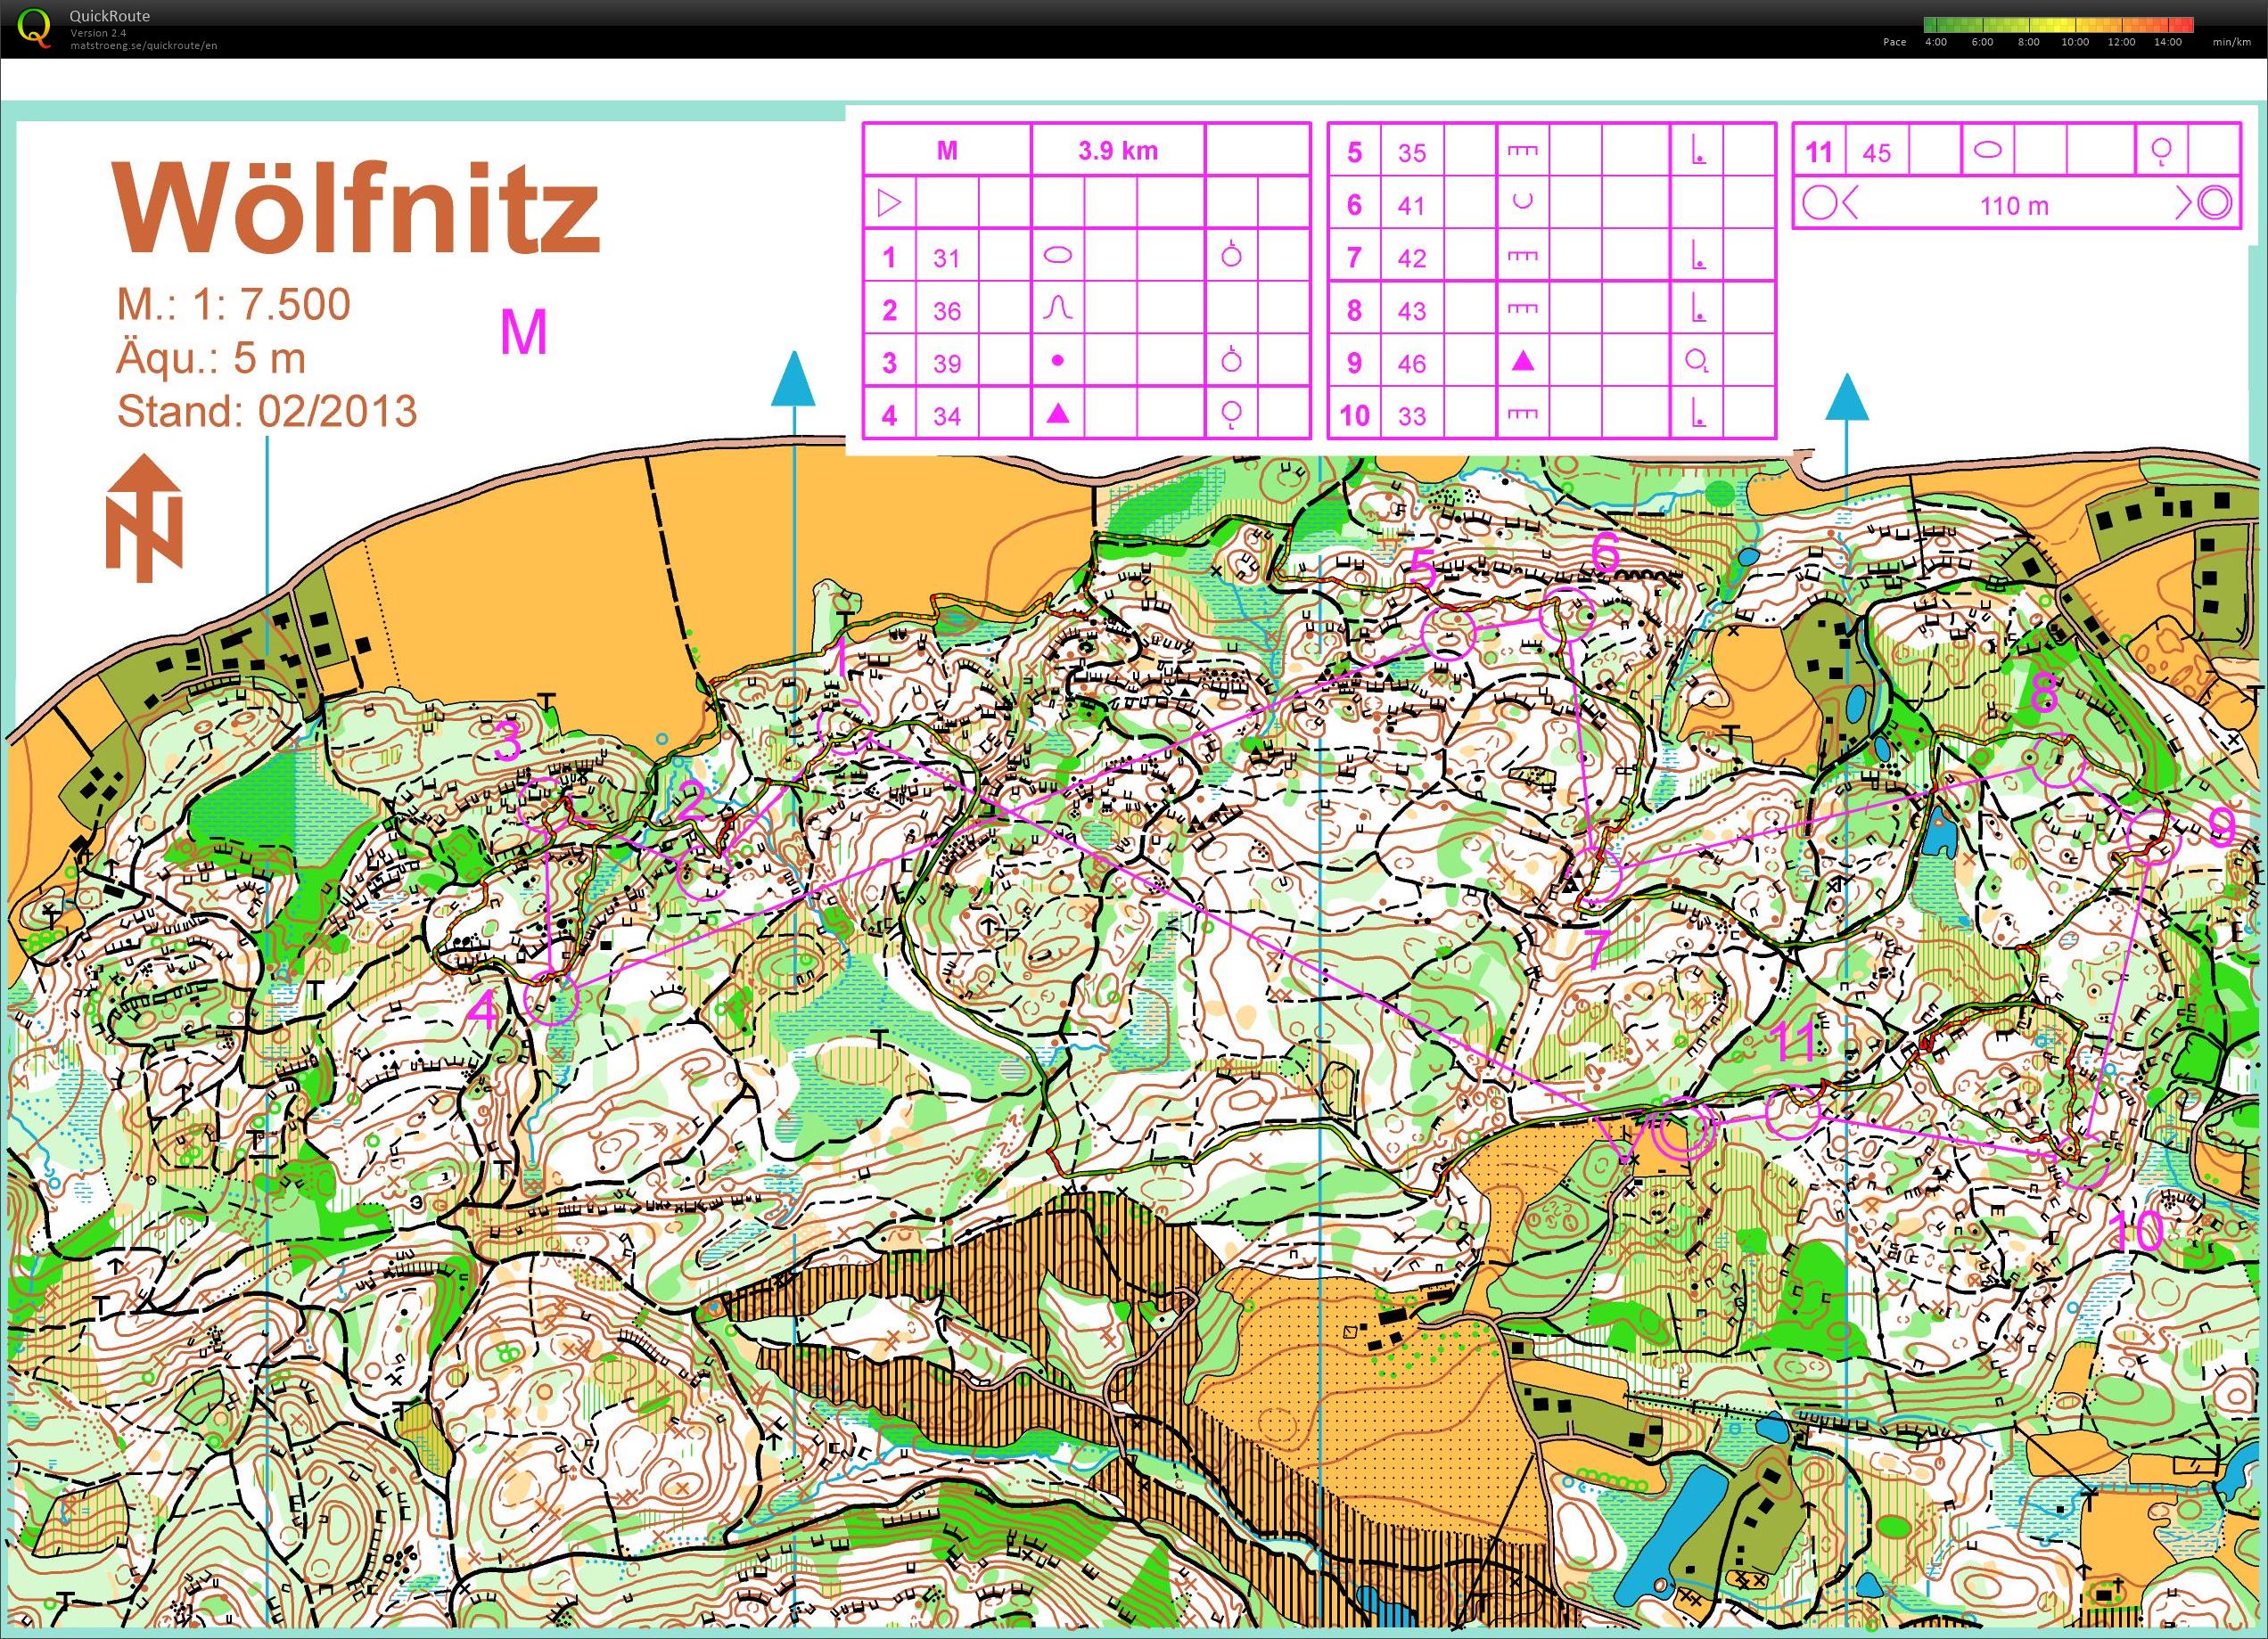Click the 'Version 2.4' text in header

[98, 33]
